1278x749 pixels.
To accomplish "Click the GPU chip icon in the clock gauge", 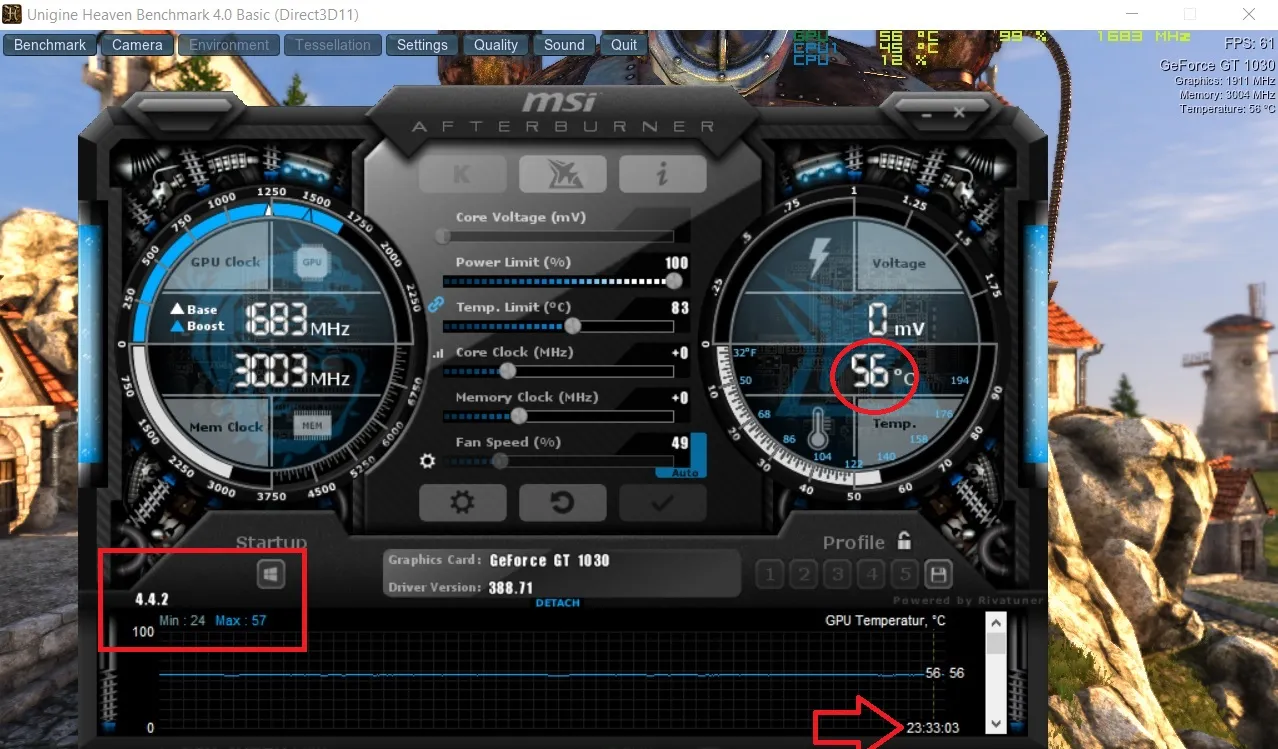I will 312,262.
